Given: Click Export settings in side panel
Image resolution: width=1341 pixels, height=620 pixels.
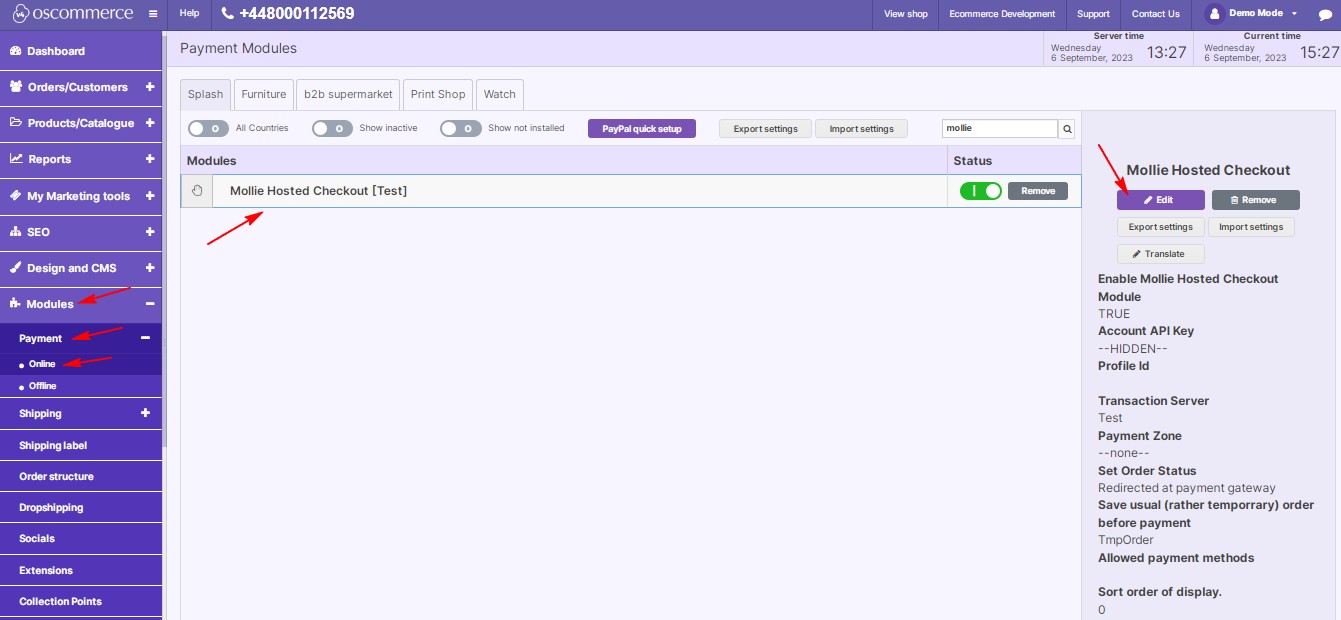Looking at the screenshot, I should (x=1161, y=227).
